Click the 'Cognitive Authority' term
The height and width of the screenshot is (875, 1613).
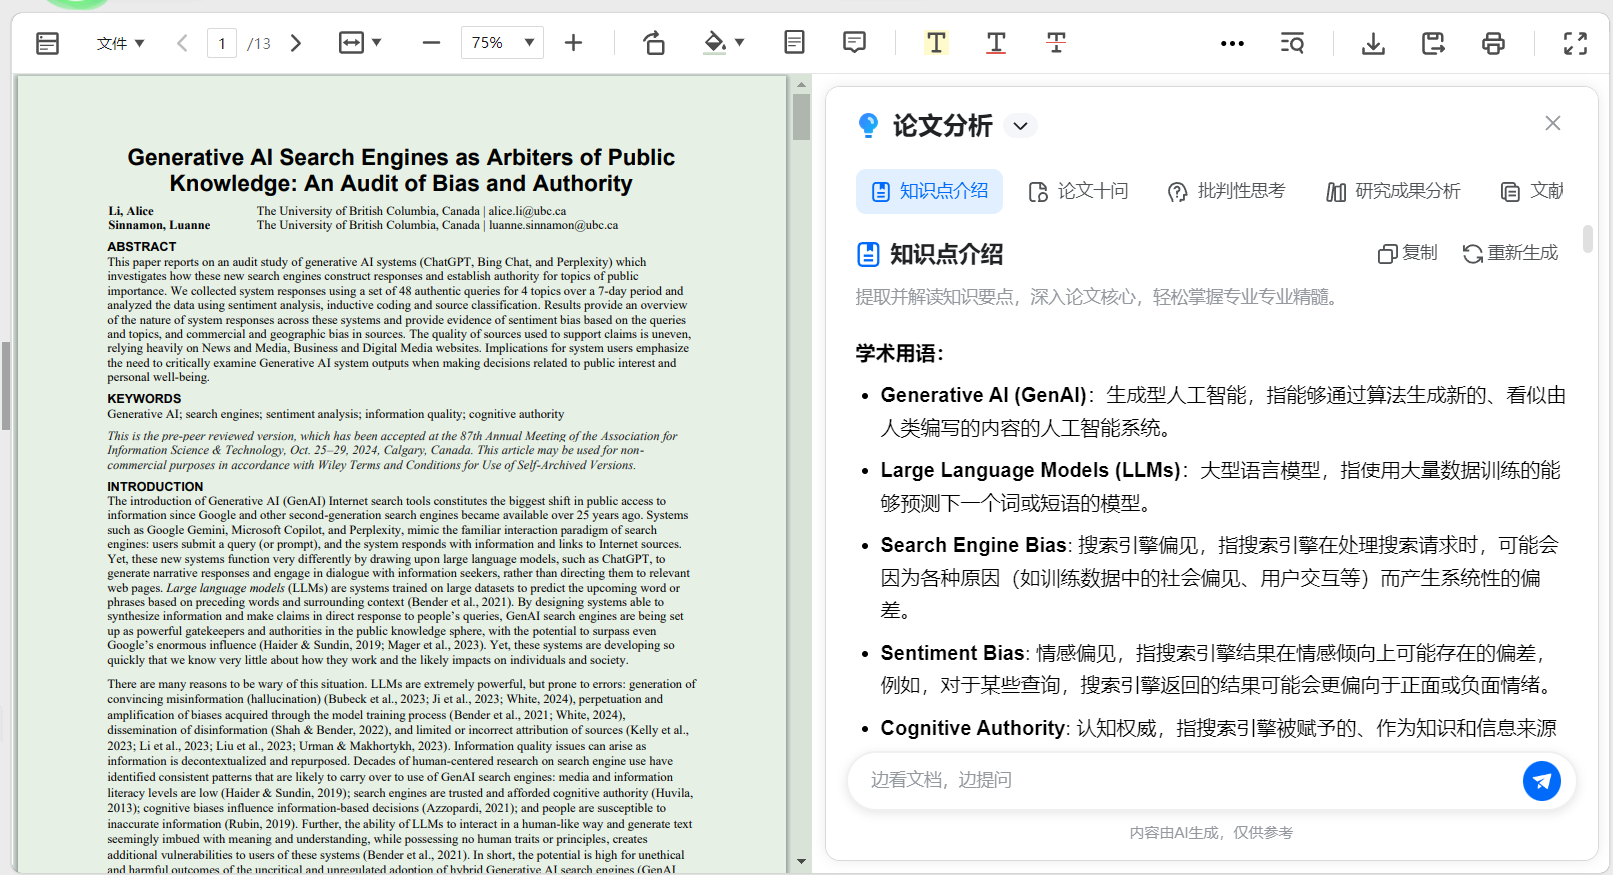(x=972, y=728)
